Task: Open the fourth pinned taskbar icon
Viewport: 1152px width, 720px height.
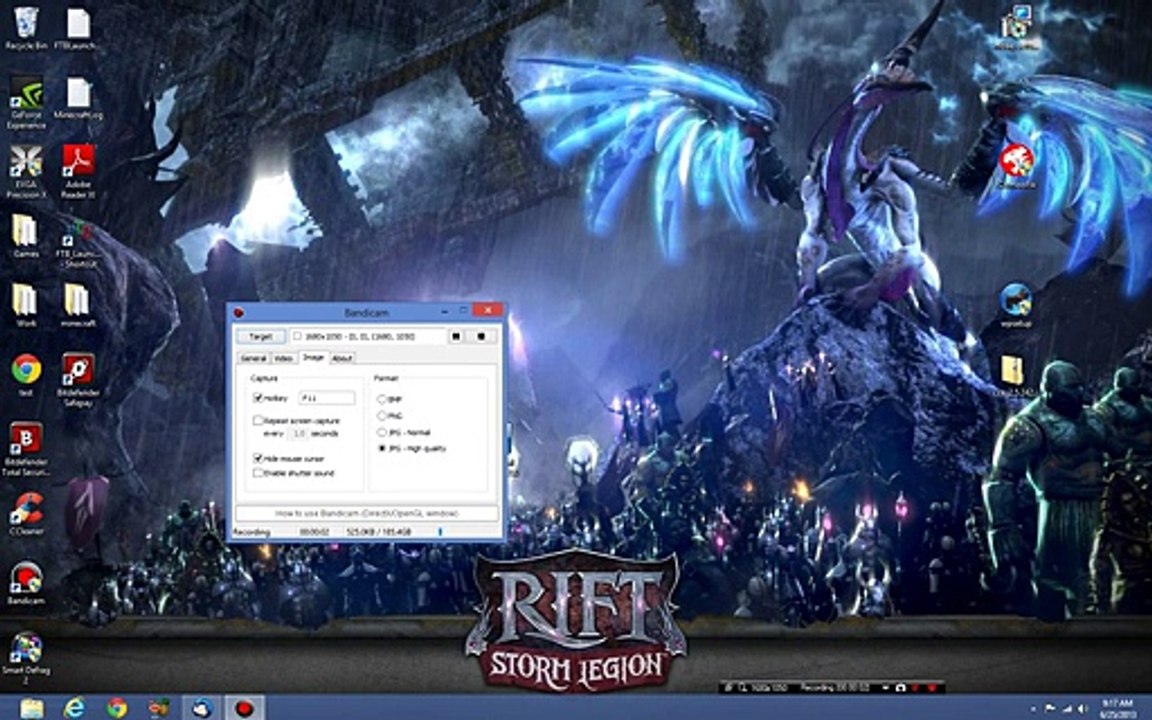Action: [159, 708]
